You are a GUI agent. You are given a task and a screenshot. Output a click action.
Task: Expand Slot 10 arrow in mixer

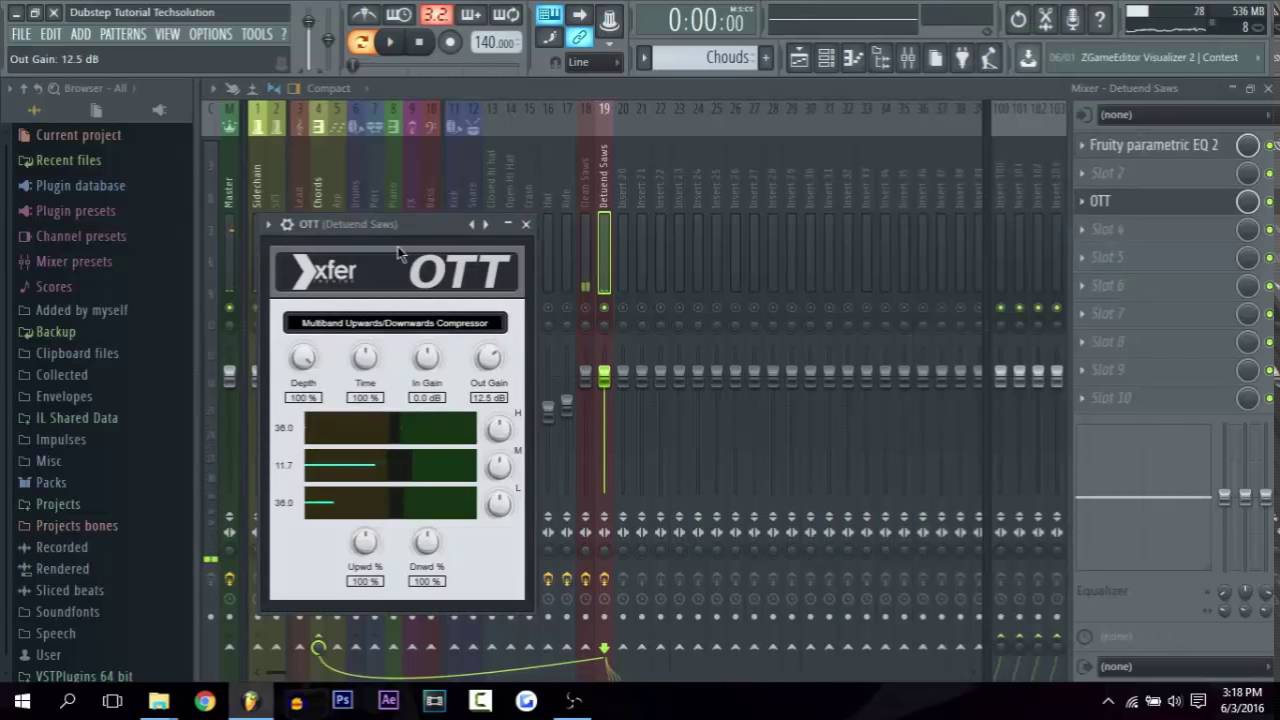1081,398
